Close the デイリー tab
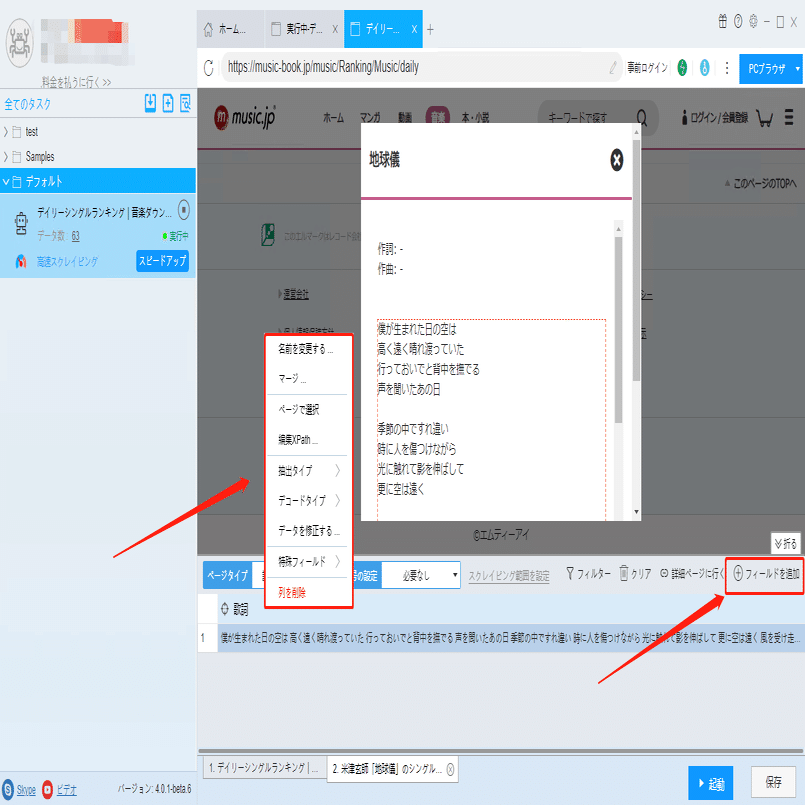The width and height of the screenshot is (805, 805). (x=414, y=29)
